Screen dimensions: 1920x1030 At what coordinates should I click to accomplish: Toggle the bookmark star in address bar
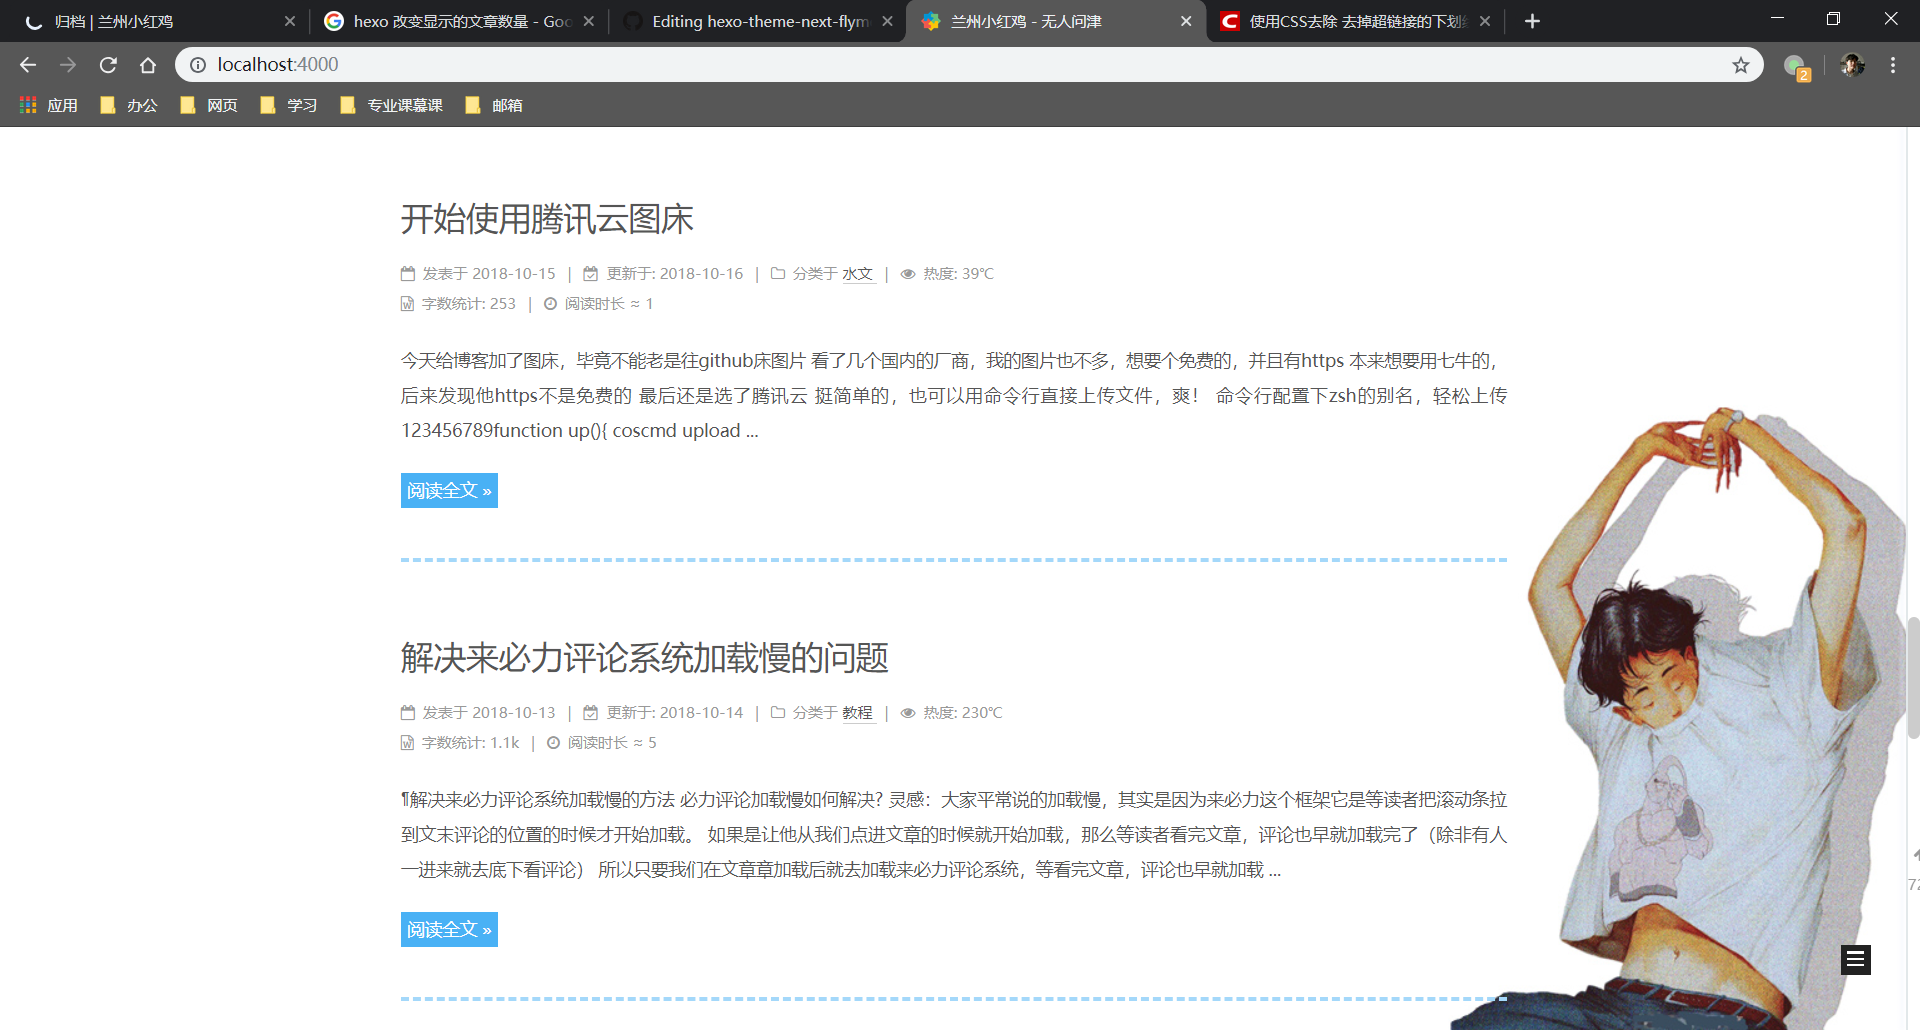click(1741, 64)
